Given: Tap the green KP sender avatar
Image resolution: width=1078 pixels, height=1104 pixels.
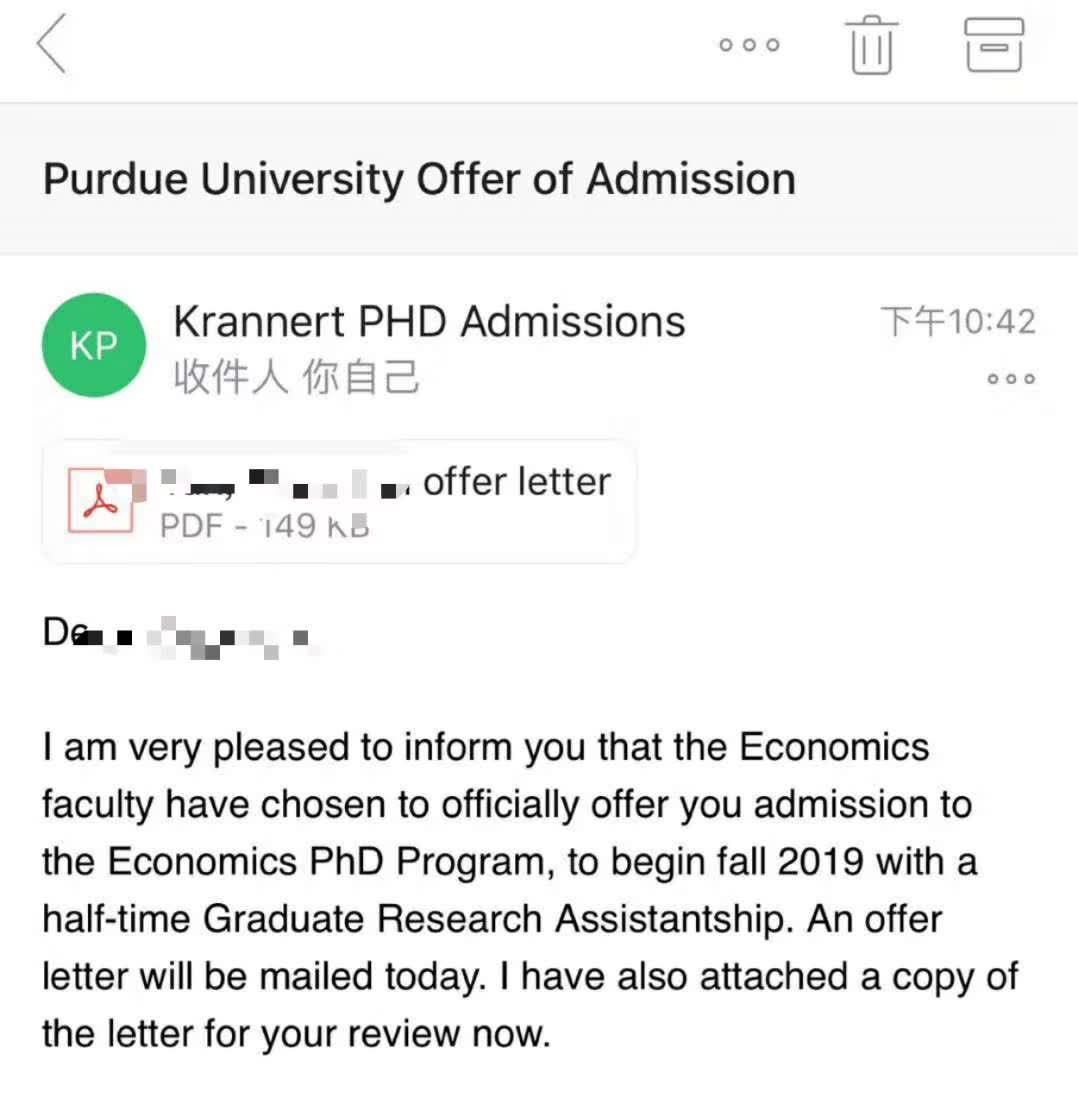Looking at the screenshot, I should [94, 345].
